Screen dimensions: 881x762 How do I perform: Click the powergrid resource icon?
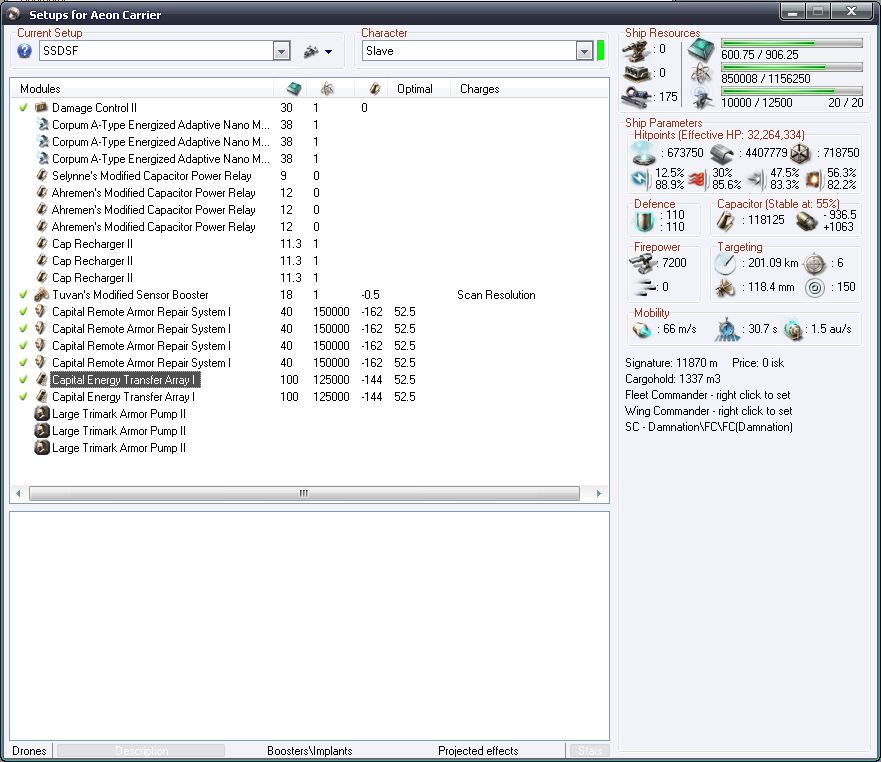(701, 74)
